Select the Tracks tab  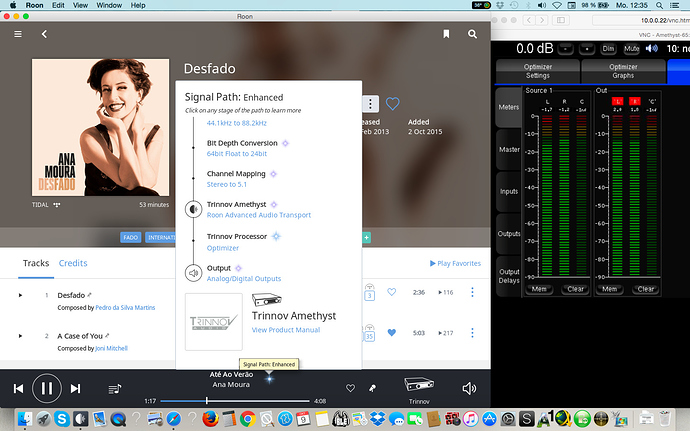point(36,263)
